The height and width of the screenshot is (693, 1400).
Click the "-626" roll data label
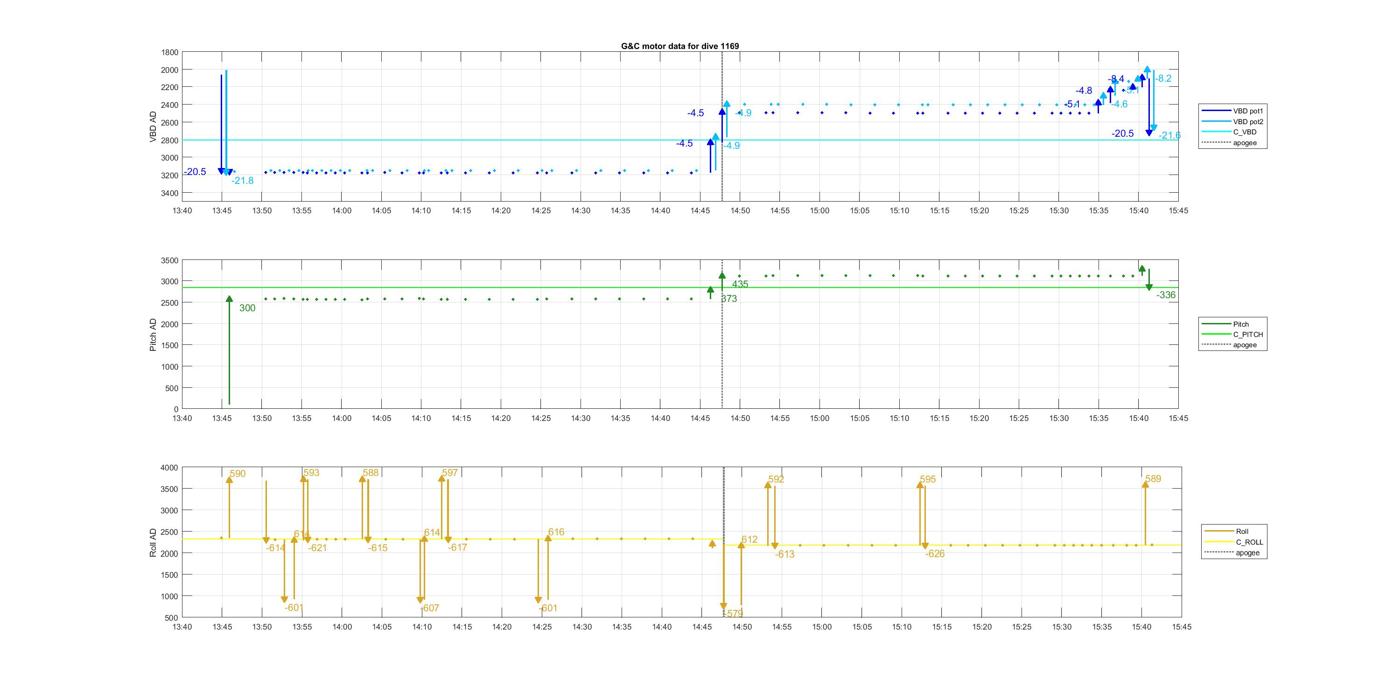[x=935, y=554]
